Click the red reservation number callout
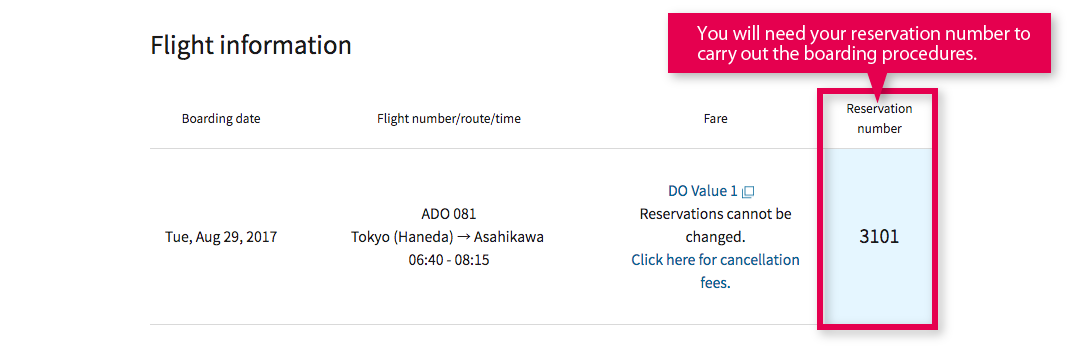1080x363 pixels. [x=859, y=43]
